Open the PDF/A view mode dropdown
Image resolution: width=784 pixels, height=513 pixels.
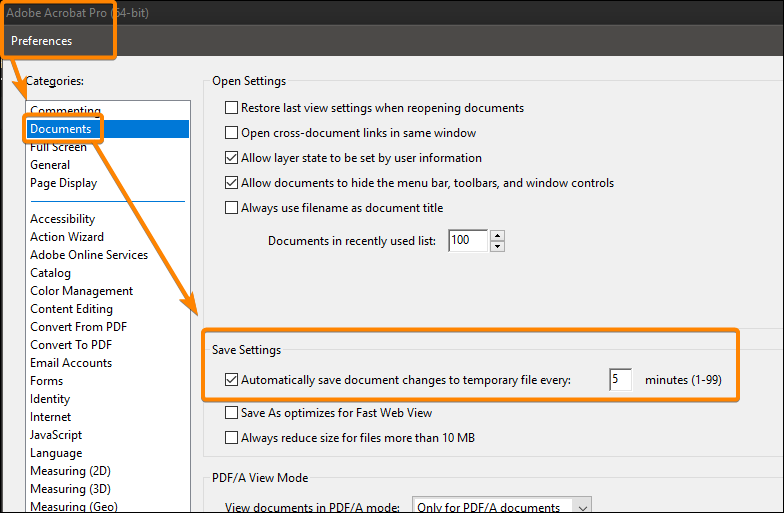point(502,507)
